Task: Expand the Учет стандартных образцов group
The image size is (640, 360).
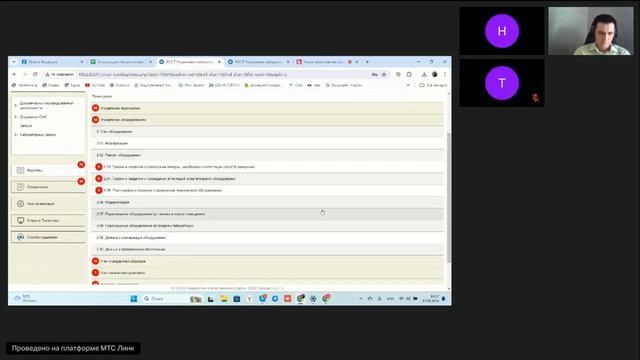Action: point(267,261)
